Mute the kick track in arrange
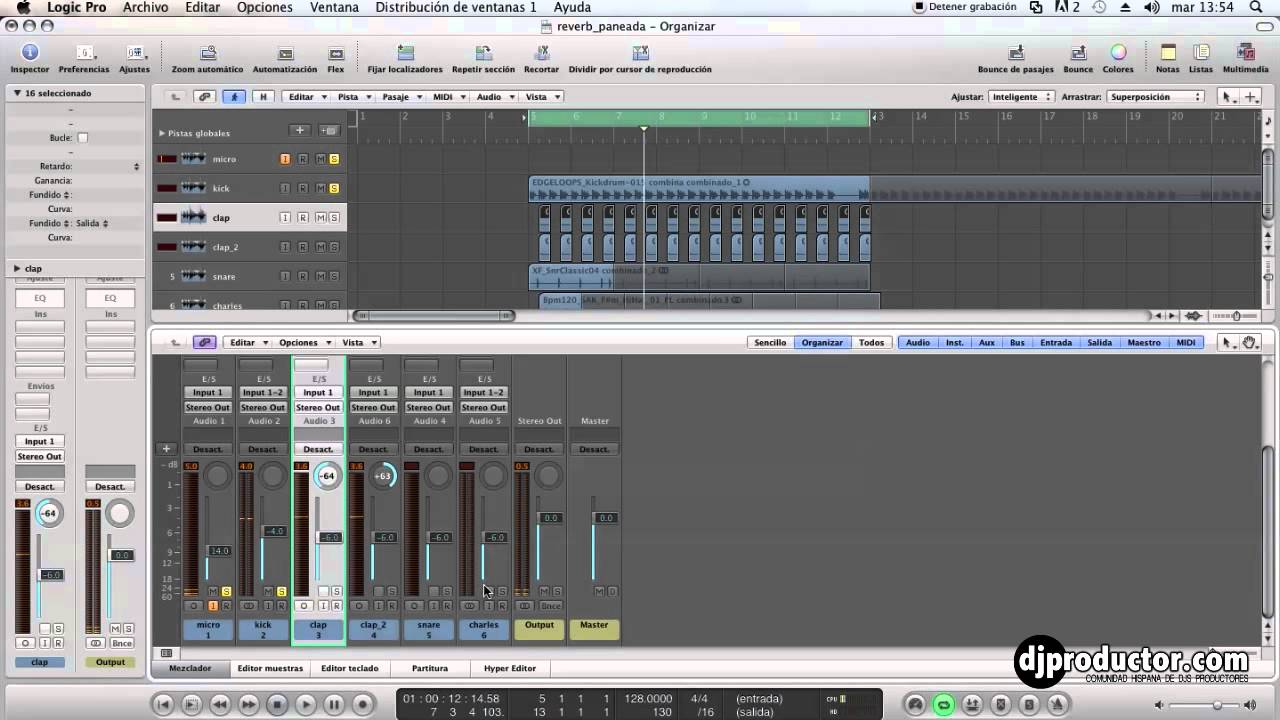 click(x=321, y=188)
